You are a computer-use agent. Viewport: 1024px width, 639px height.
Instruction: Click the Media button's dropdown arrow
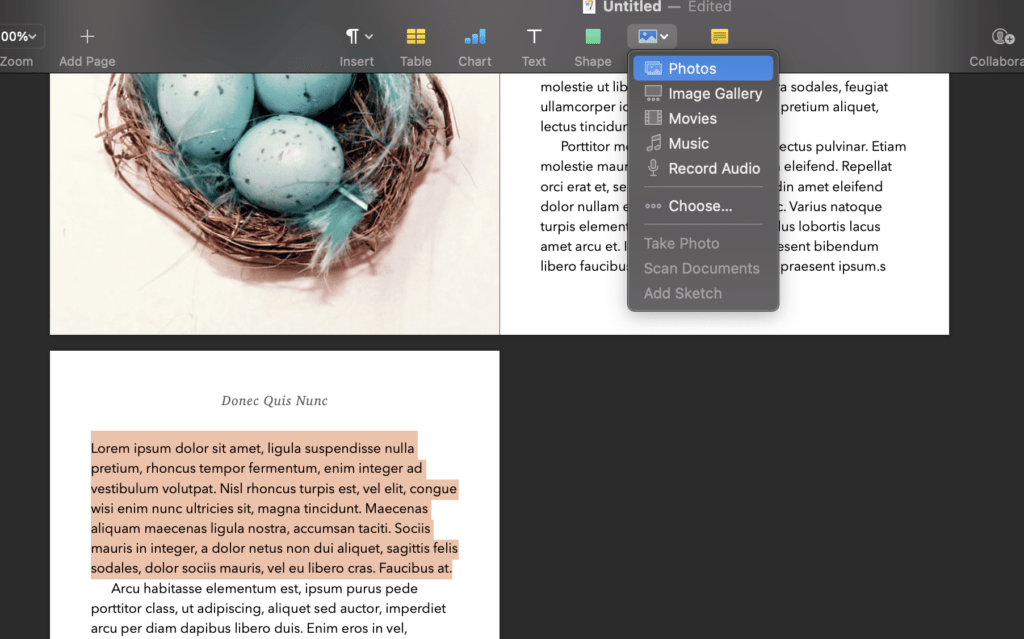662,35
